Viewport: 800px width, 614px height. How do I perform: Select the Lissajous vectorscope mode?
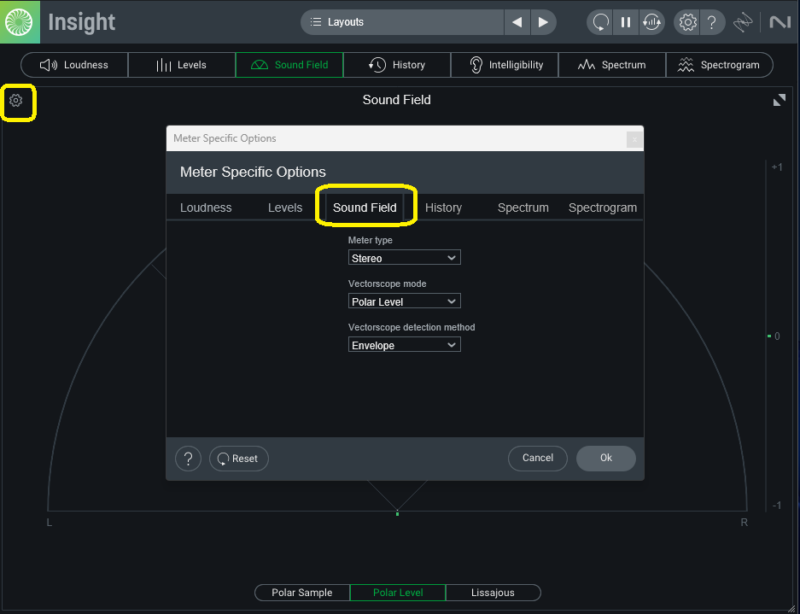click(x=492, y=592)
